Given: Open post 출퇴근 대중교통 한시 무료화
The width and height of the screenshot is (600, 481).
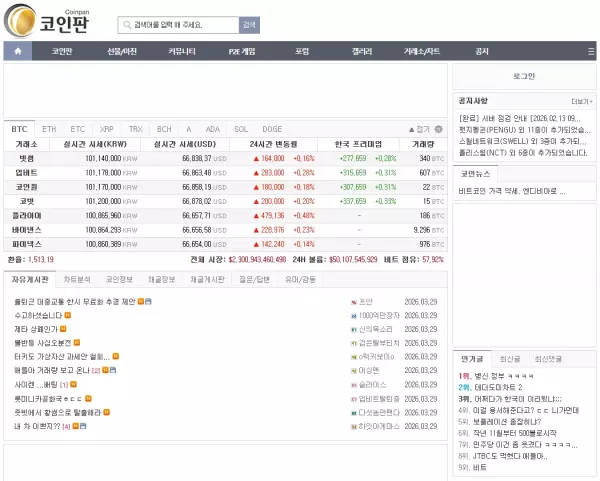Looking at the screenshot, I should point(75,302).
